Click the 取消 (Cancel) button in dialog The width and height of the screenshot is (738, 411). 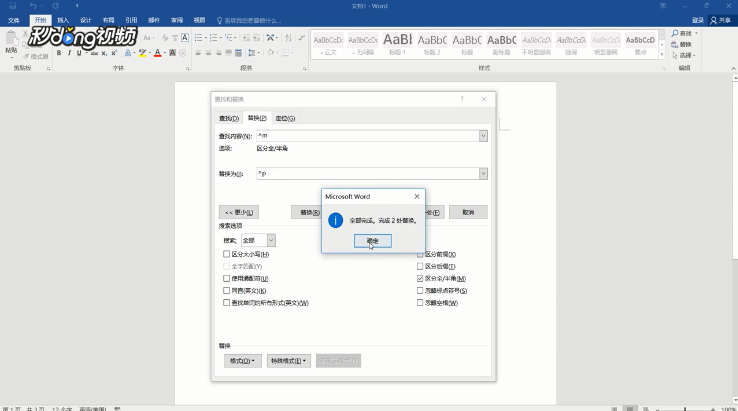coord(468,212)
